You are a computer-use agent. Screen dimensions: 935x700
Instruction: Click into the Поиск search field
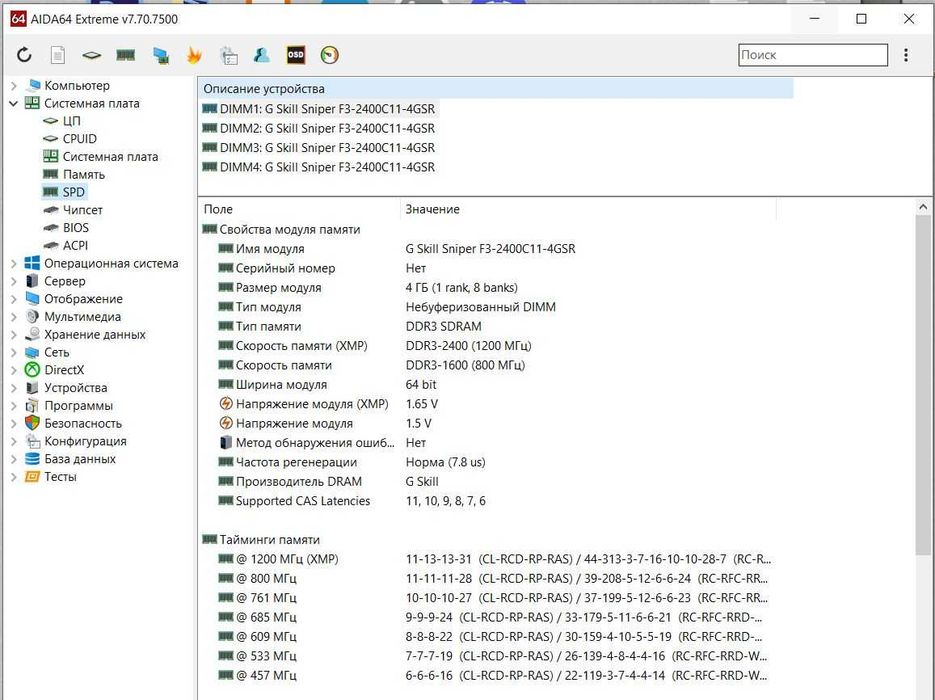[813, 55]
